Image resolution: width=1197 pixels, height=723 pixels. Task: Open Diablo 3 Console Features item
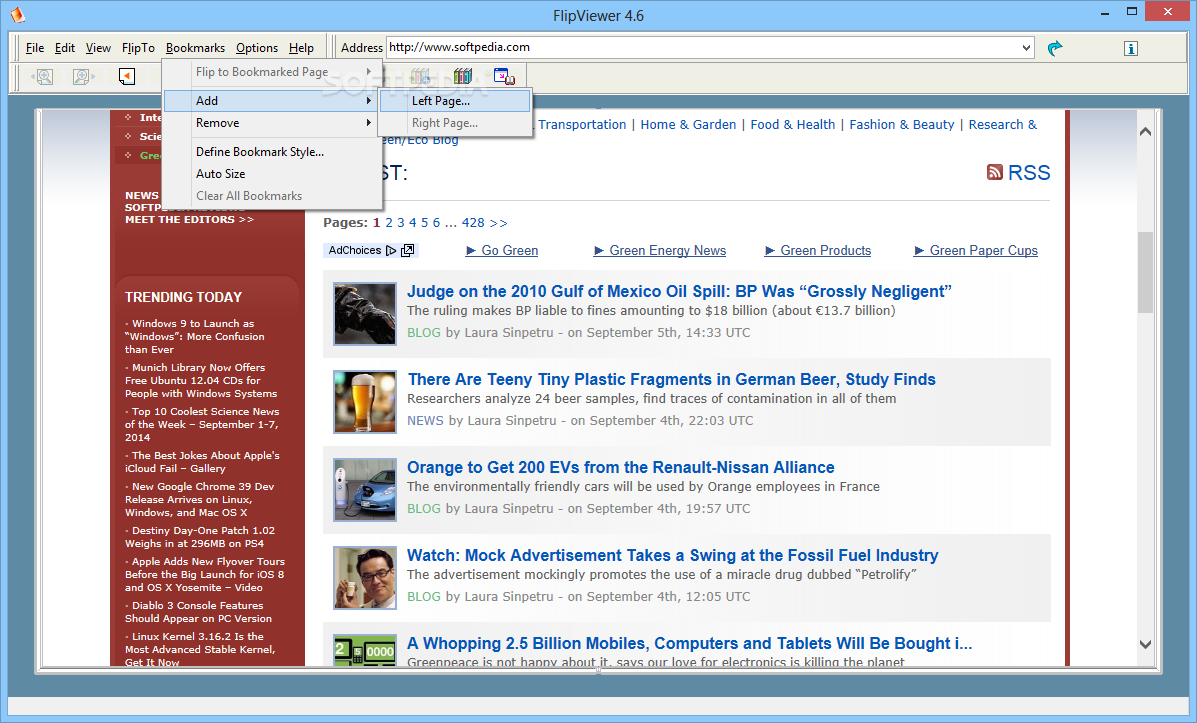[x=198, y=612]
